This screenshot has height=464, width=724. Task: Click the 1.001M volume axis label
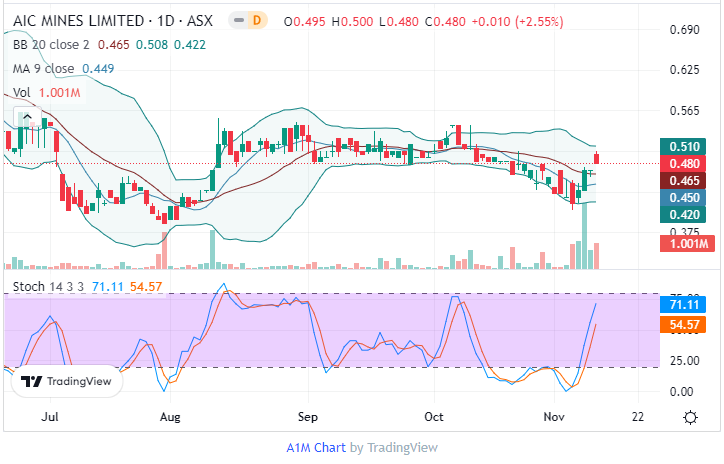tap(683, 244)
